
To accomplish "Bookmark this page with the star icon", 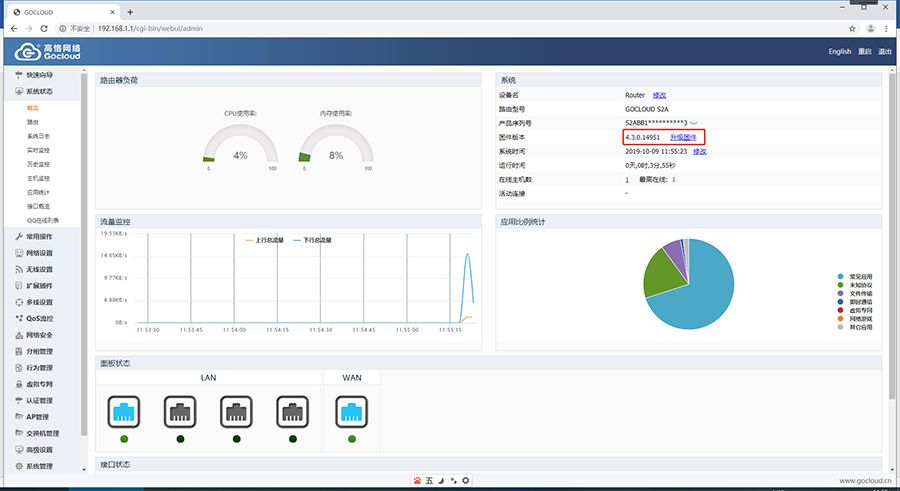I will tap(852, 28).
